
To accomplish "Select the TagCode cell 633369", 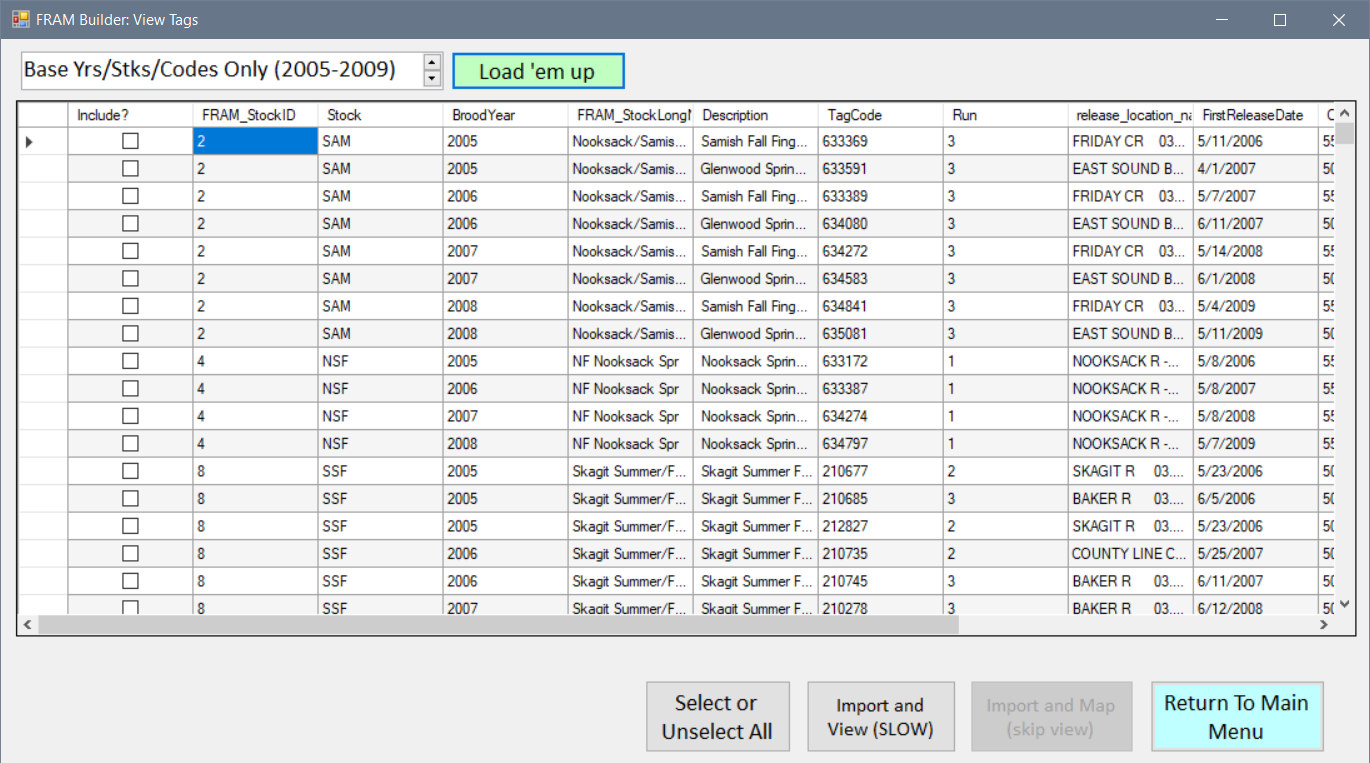I will point(880,142).
